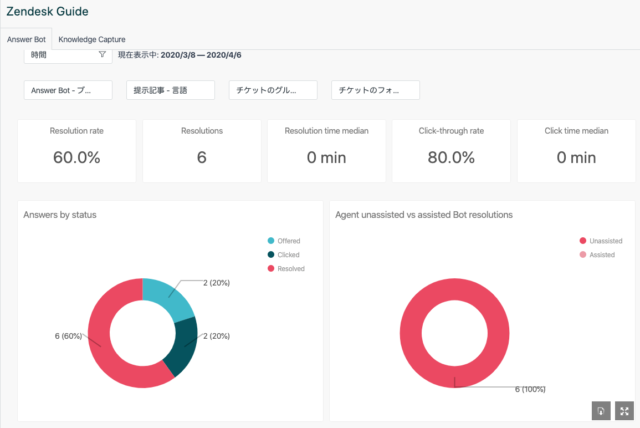The width and height of the screenshot is (640, 428).
Task: Click the Resolution rate 60.0% card
Action: point(76,150)
